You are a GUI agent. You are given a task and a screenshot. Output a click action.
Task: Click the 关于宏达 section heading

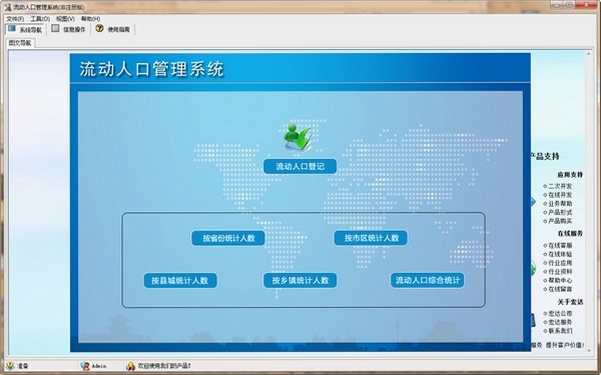coord(570,302)
